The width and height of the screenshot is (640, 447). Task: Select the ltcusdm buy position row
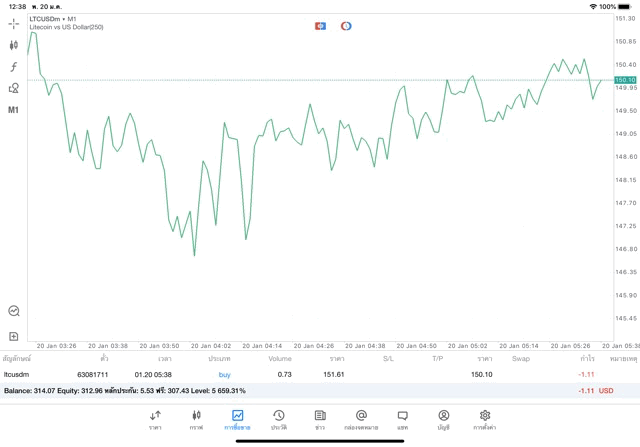tap(300, 374)
